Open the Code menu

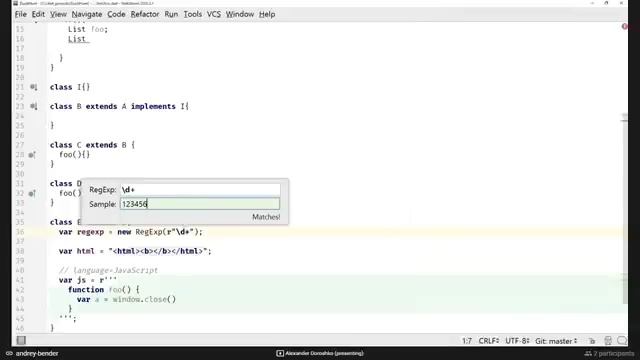click(116, 14)
